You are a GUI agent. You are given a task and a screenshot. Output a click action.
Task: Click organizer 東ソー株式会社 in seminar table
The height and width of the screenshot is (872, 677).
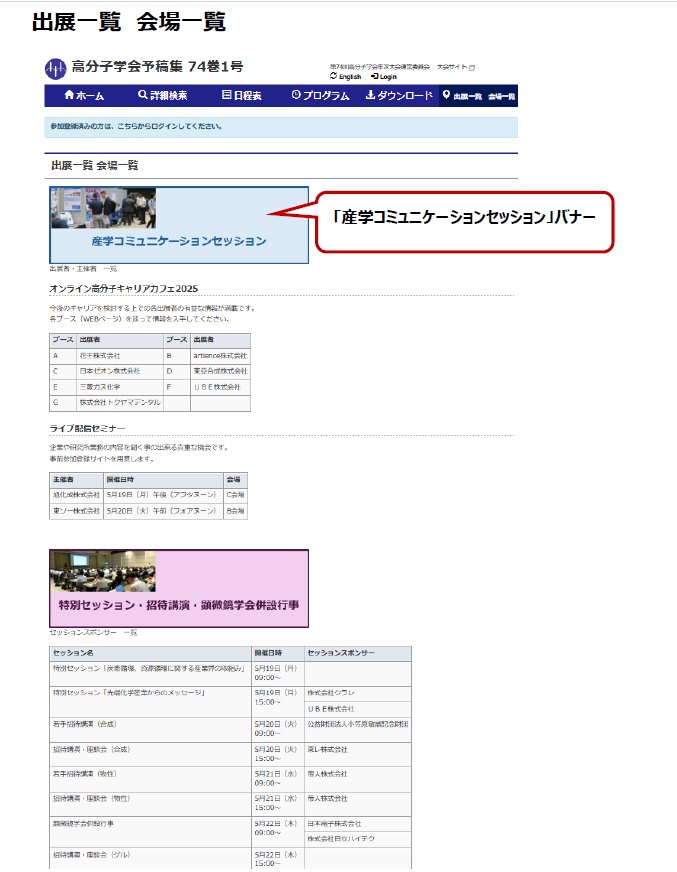click(76, 511)
